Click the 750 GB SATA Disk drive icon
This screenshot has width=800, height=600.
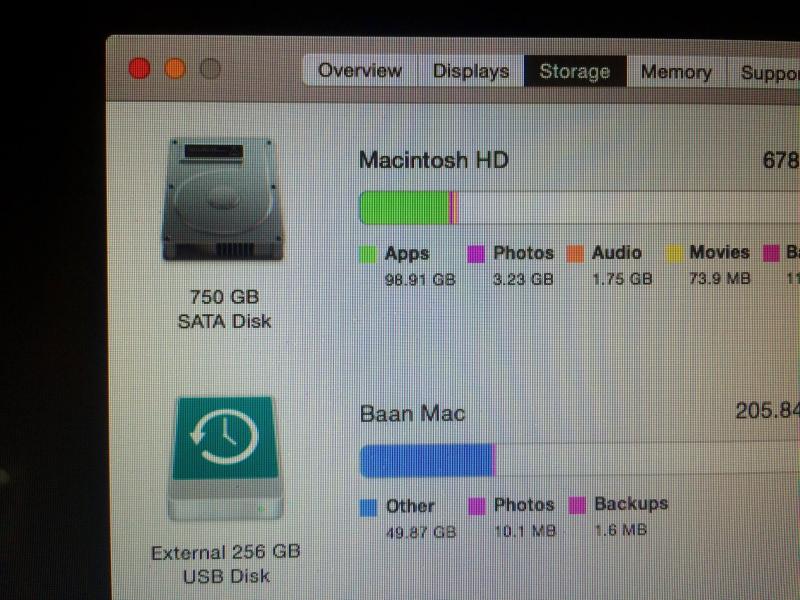click(x=223, y=199)
